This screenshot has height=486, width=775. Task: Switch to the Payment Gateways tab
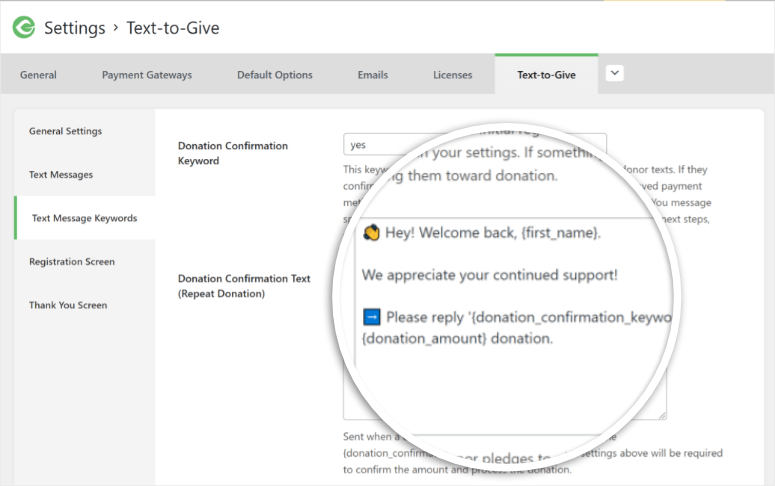click(x=147, y=75)
